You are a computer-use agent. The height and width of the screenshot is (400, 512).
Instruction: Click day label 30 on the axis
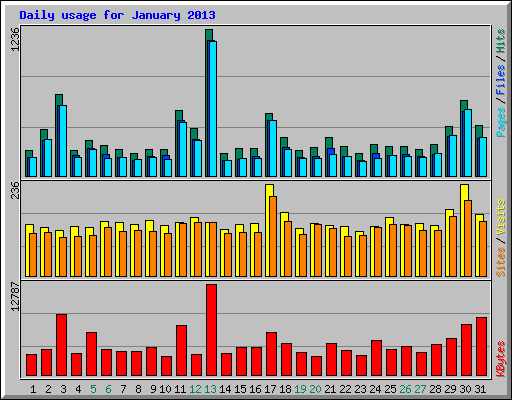pyautogui.click(x=465, y=389)
